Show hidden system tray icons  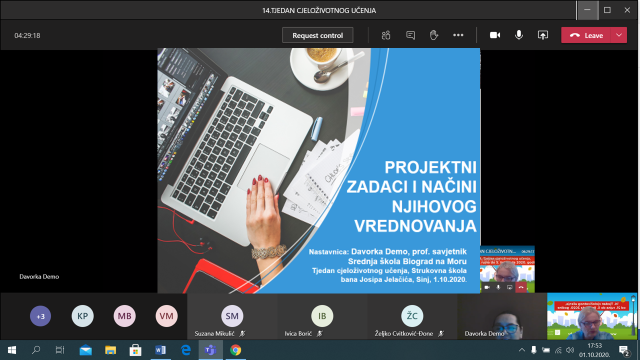point(521,350)
